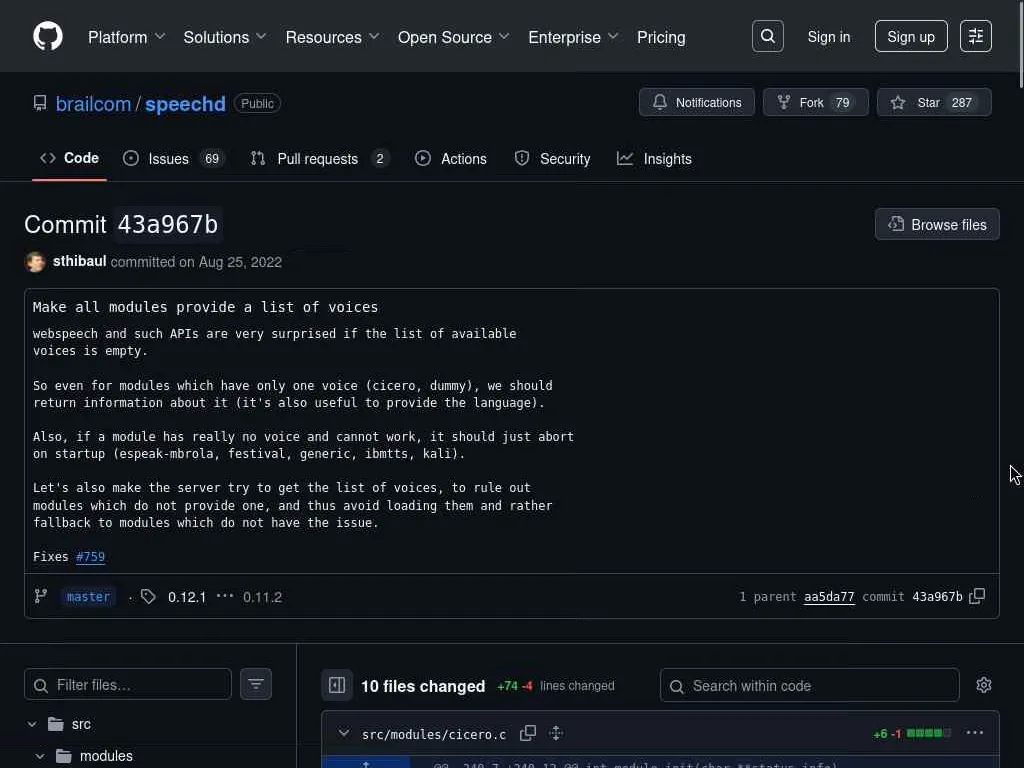
Task: Open linked issue #759
Action: tap(90, 556)
